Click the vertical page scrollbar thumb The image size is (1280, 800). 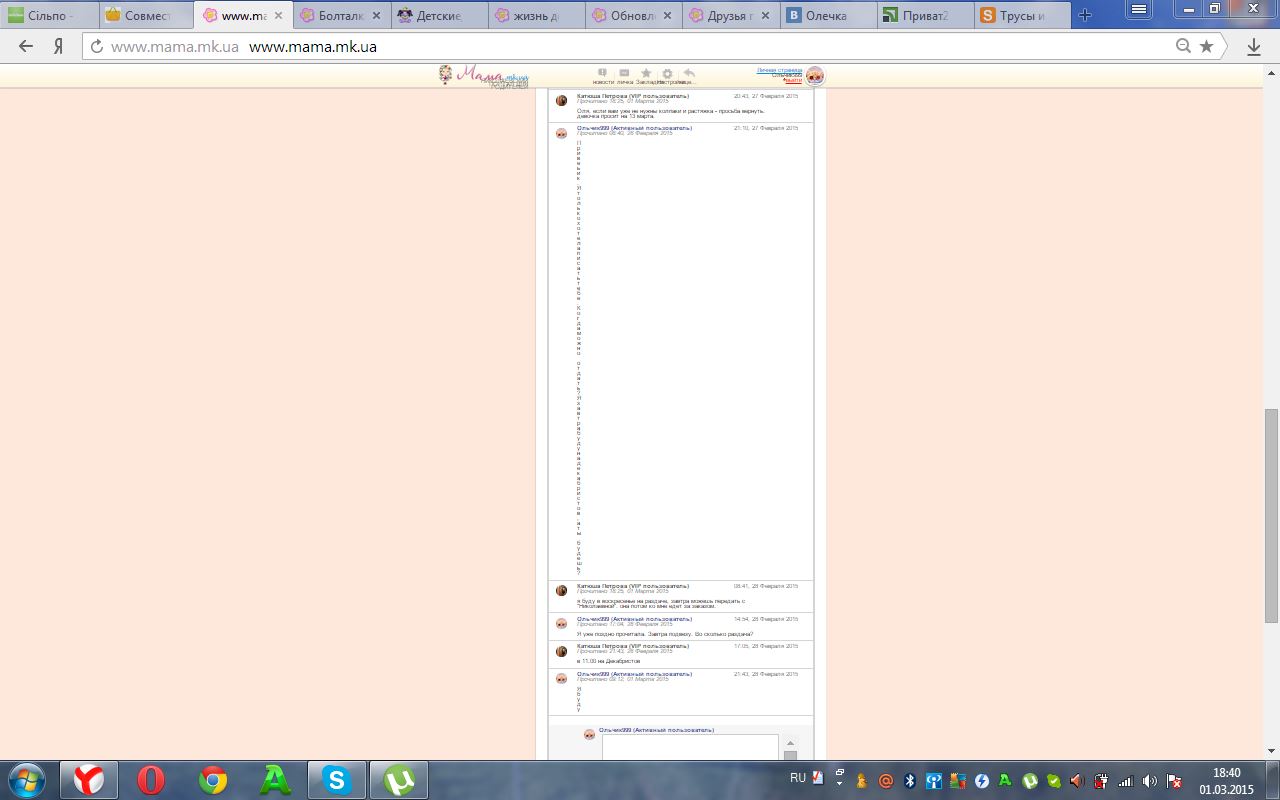pos(1271,515)
